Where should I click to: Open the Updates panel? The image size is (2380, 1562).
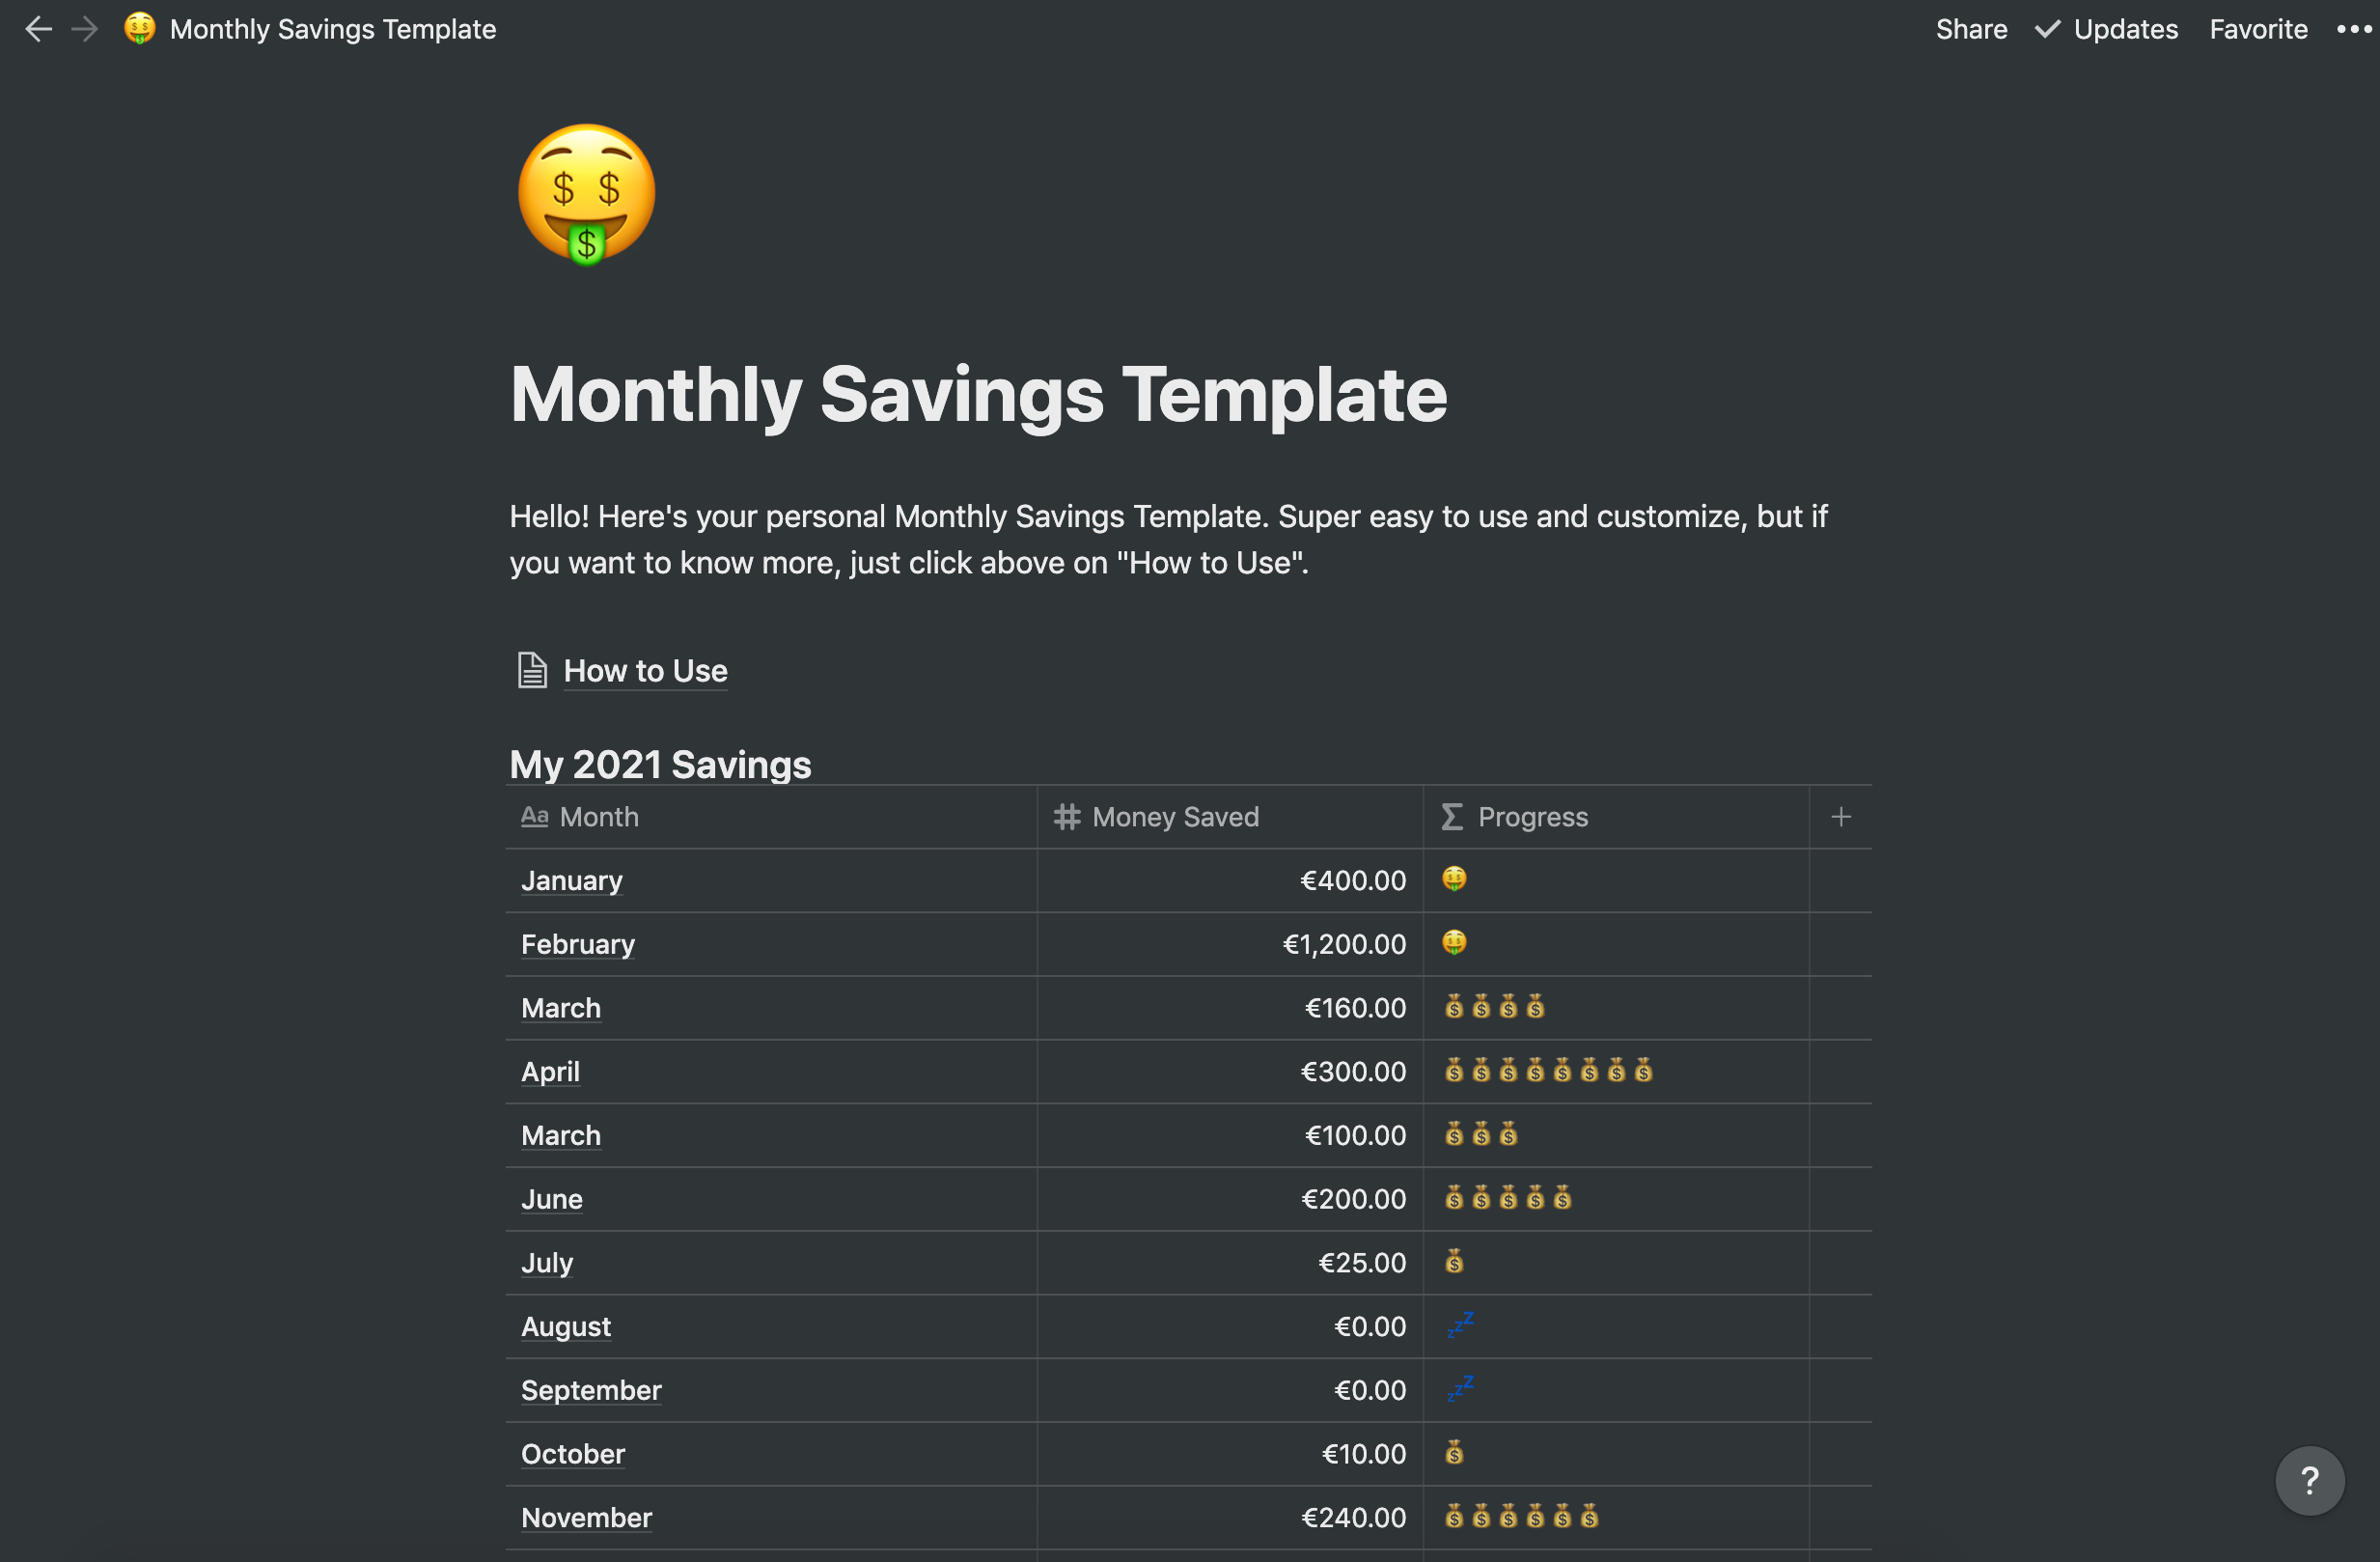2126,29
